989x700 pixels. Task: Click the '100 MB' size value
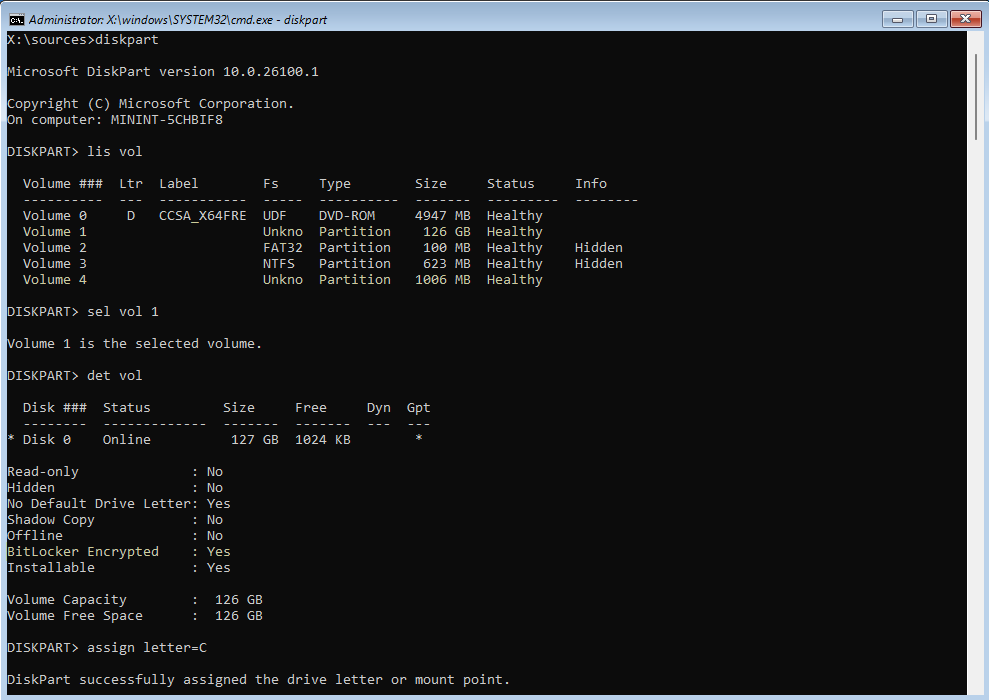click(x=447, y=248)
